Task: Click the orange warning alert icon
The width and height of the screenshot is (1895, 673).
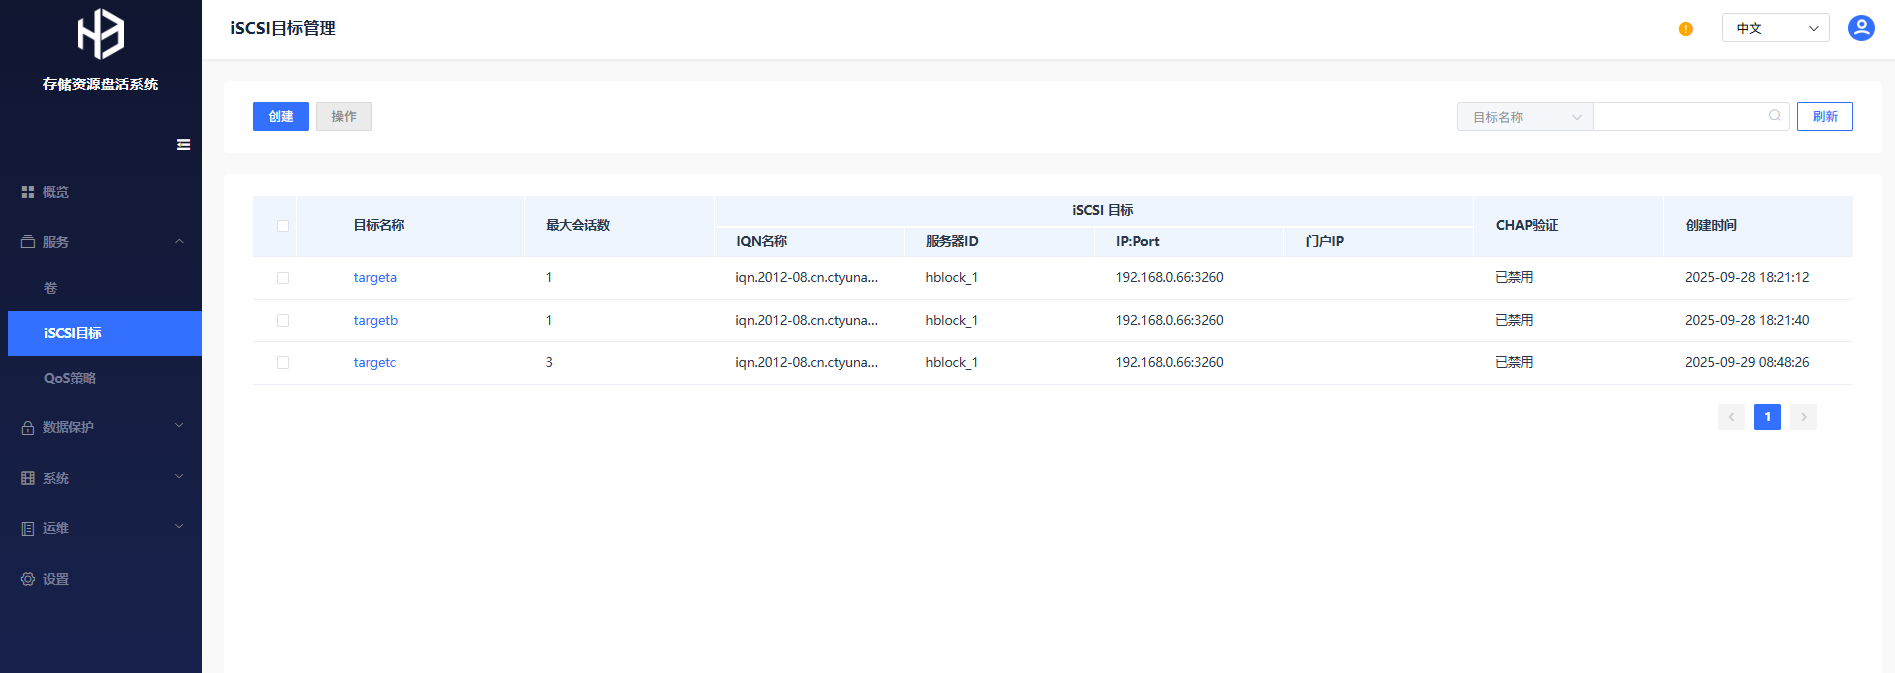Action: (1685, 29)
